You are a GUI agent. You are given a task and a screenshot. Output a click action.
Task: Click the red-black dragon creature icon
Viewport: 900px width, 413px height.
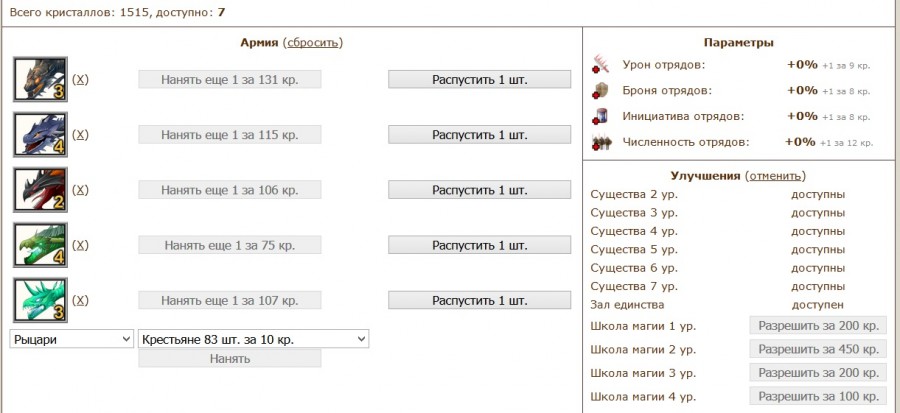[40, 190]
